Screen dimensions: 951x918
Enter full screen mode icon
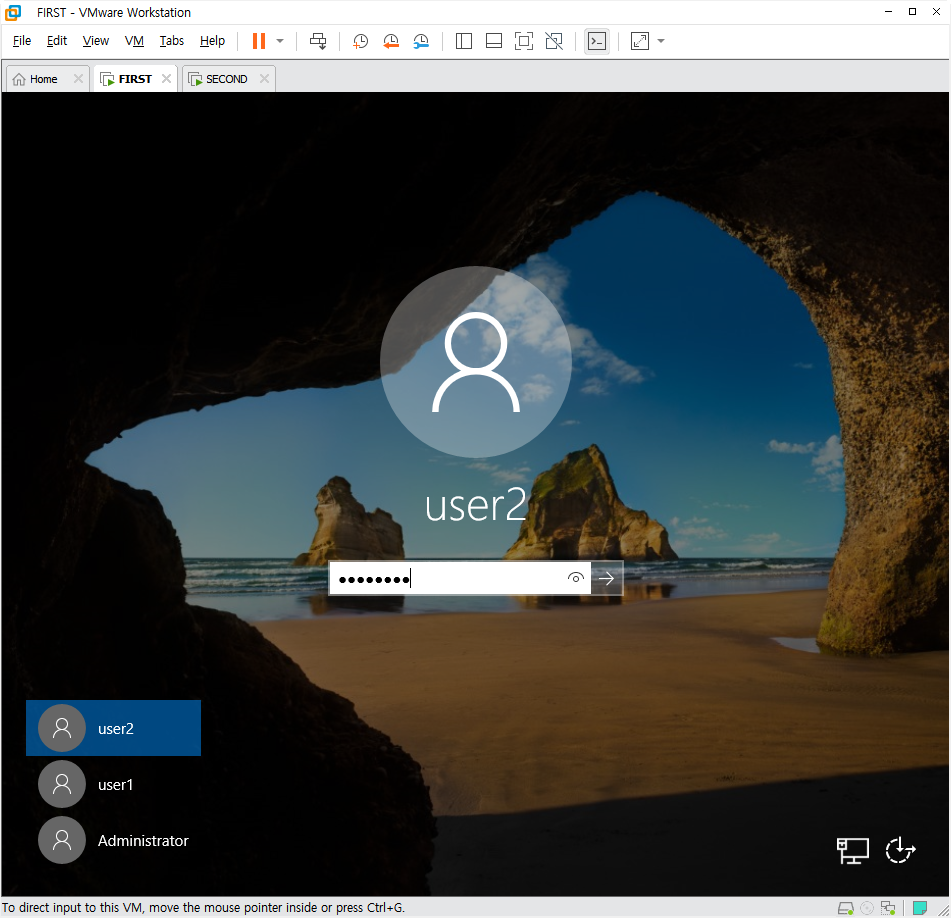(x=524, y=41)
